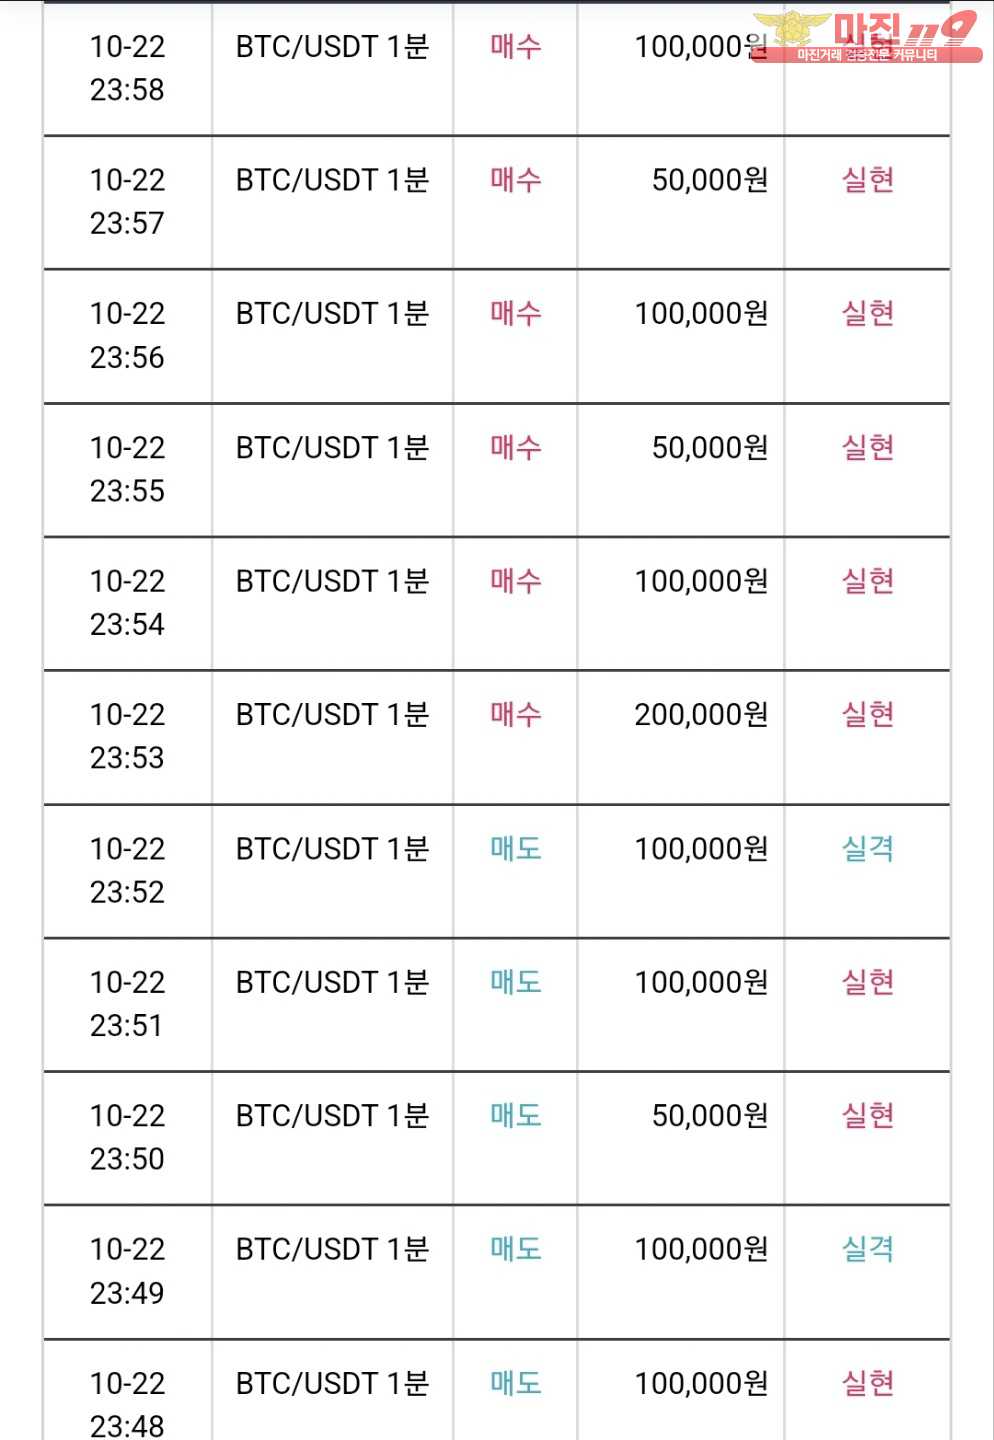Screen dimensions: 994x1440
Task: Click 매수 label in the 23:53 row
Action: 516,715
